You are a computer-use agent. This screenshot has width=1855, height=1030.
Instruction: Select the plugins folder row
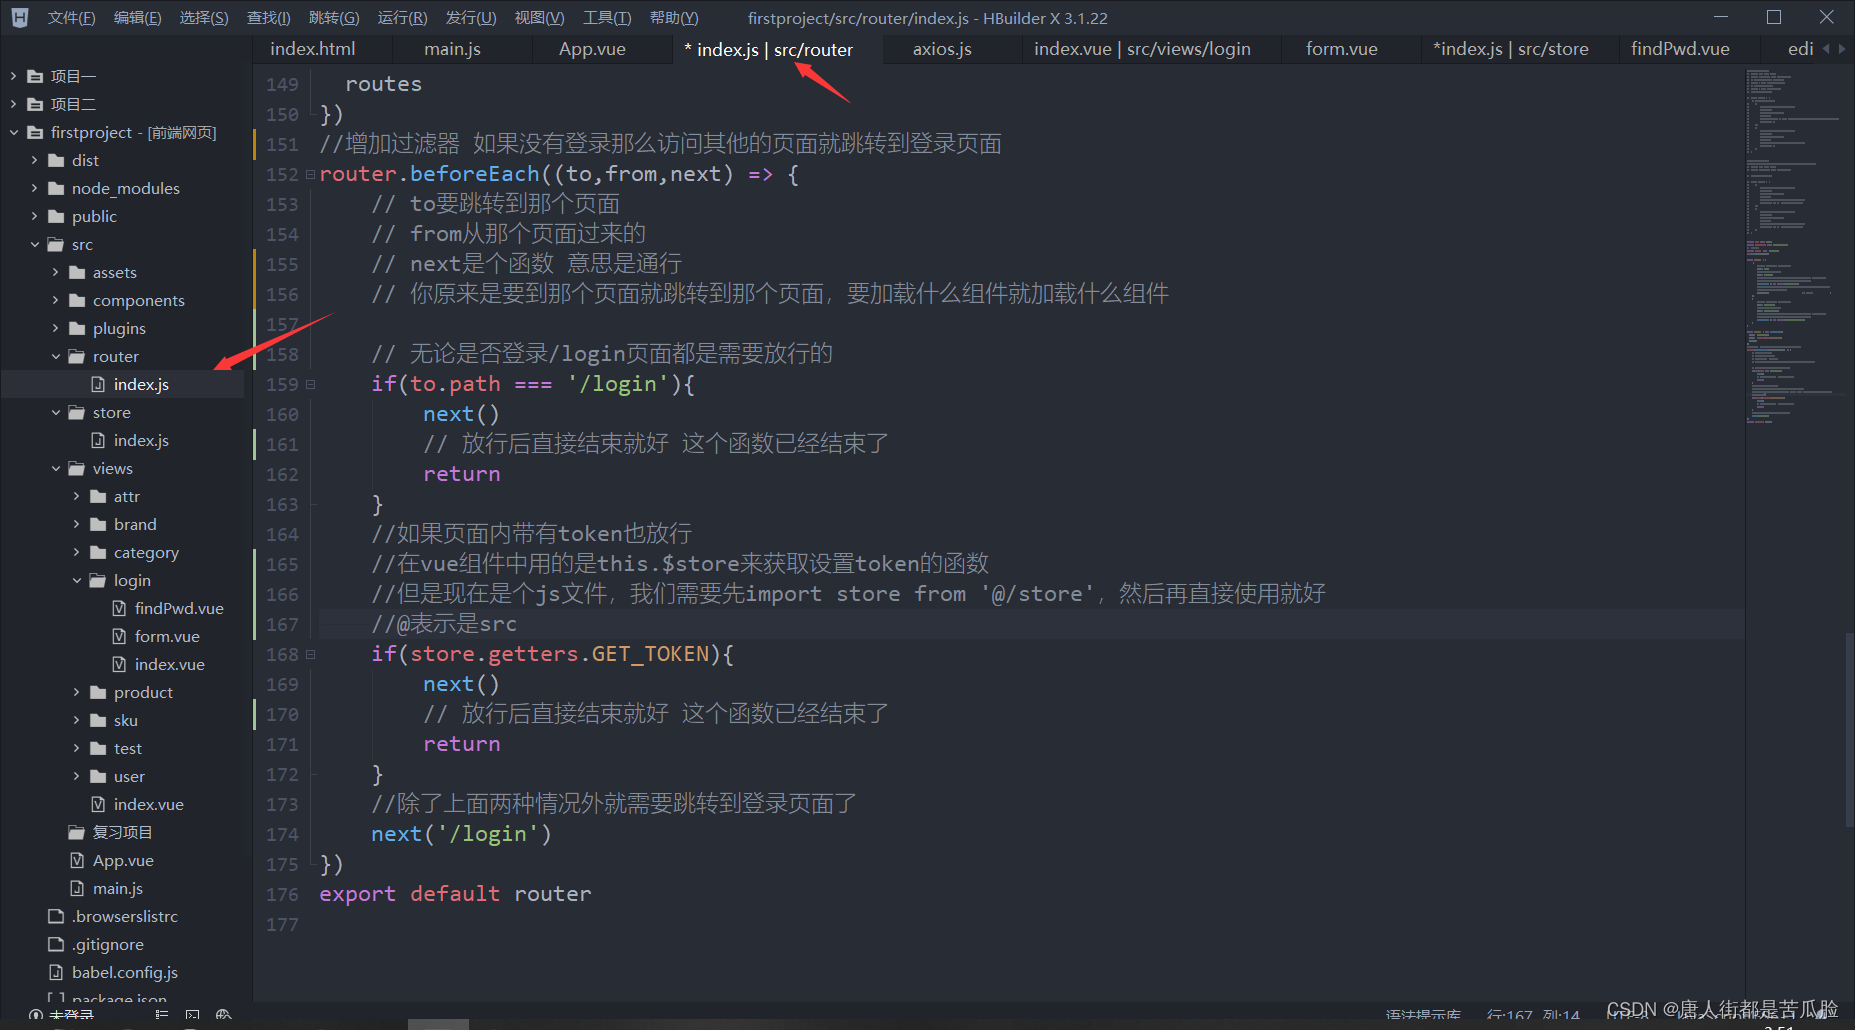pyautogui.click(x=122, y=328)
